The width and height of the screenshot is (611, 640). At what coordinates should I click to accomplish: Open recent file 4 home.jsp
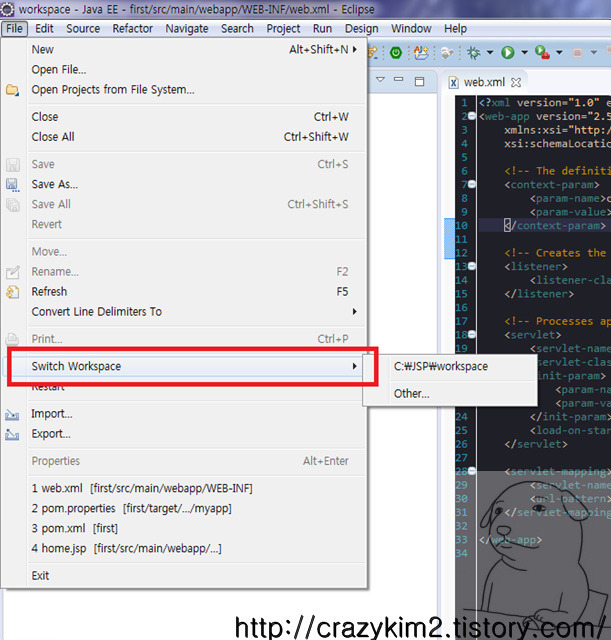coord(184,548)
